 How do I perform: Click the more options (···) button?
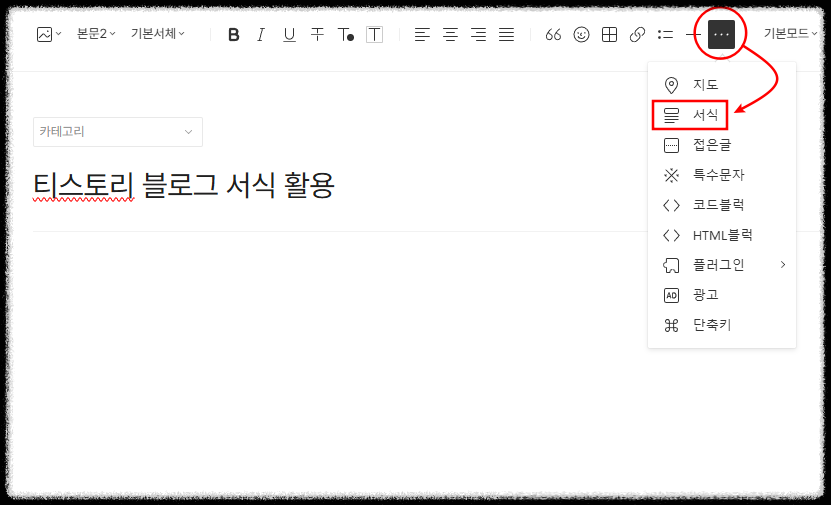pyautogui.click(x=721, y=34)
